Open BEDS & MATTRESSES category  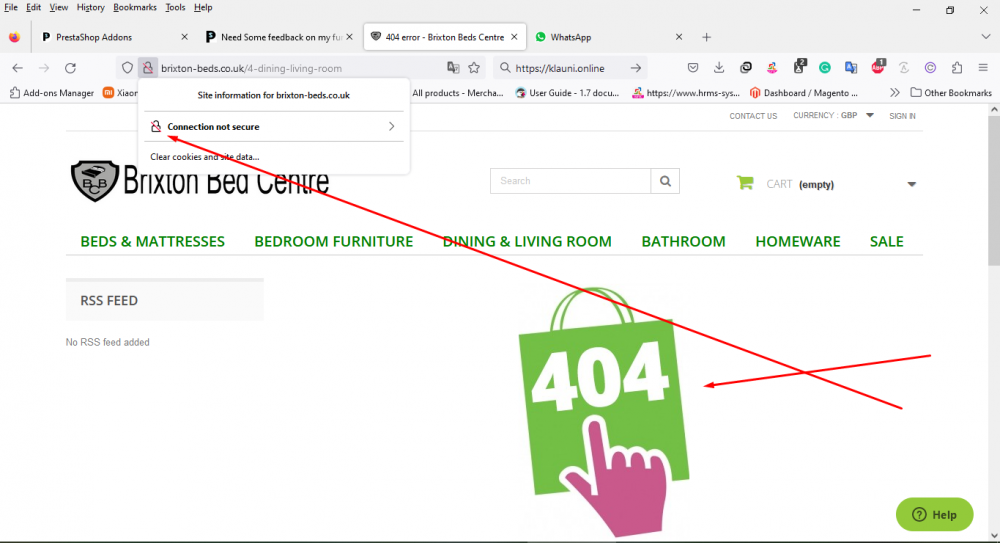pyautogui.click(x=152, y=241)
